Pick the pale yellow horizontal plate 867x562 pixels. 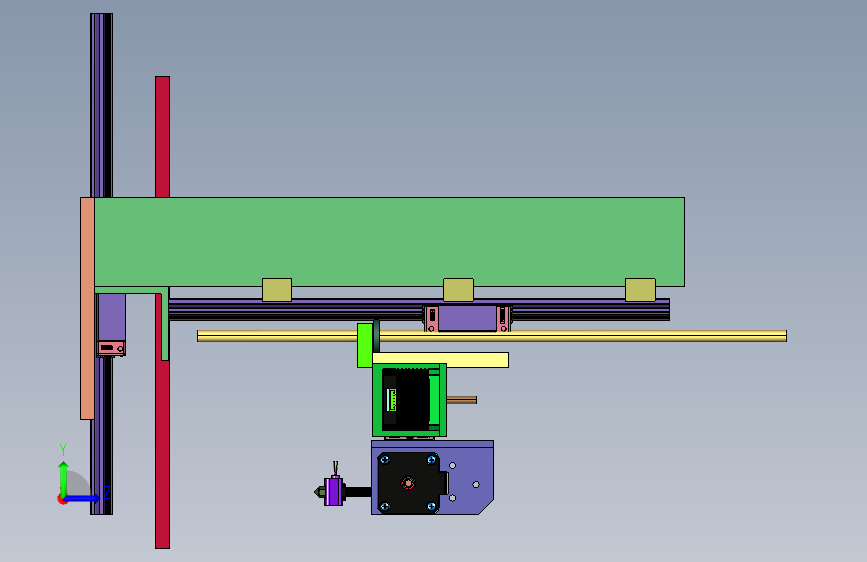coord(441,360)
